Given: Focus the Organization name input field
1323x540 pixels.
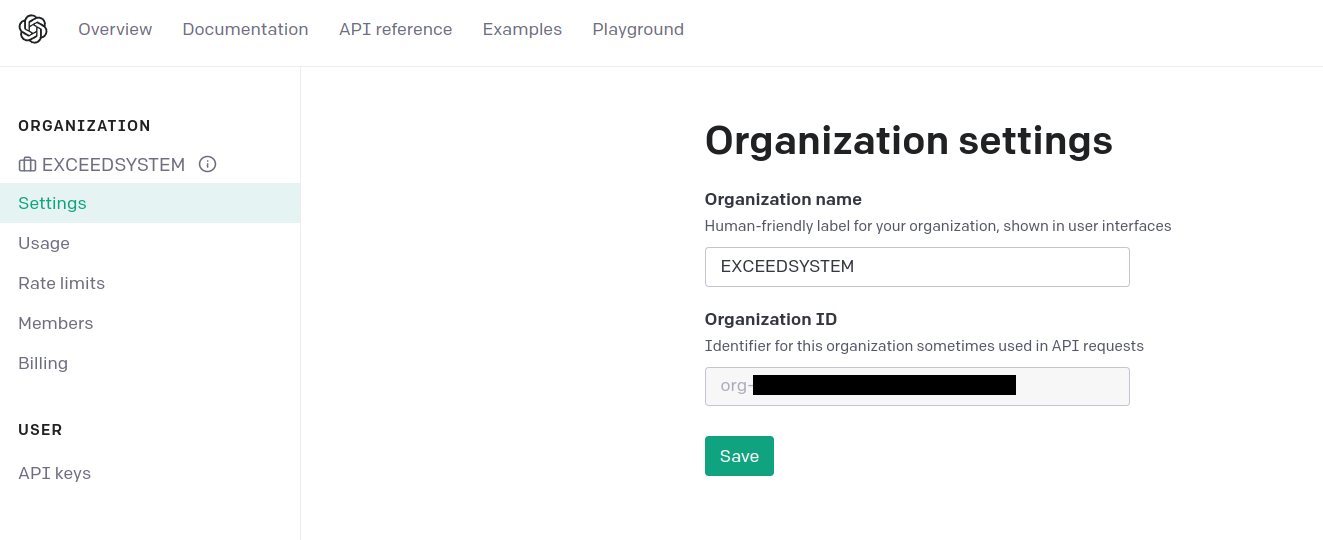Looking at the screenshot, I should (917, 267).
